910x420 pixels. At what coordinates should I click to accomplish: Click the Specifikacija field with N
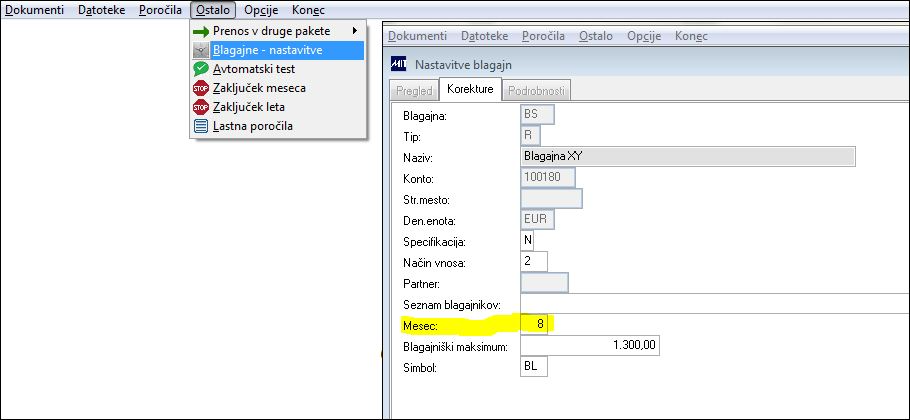pos(527,240)
